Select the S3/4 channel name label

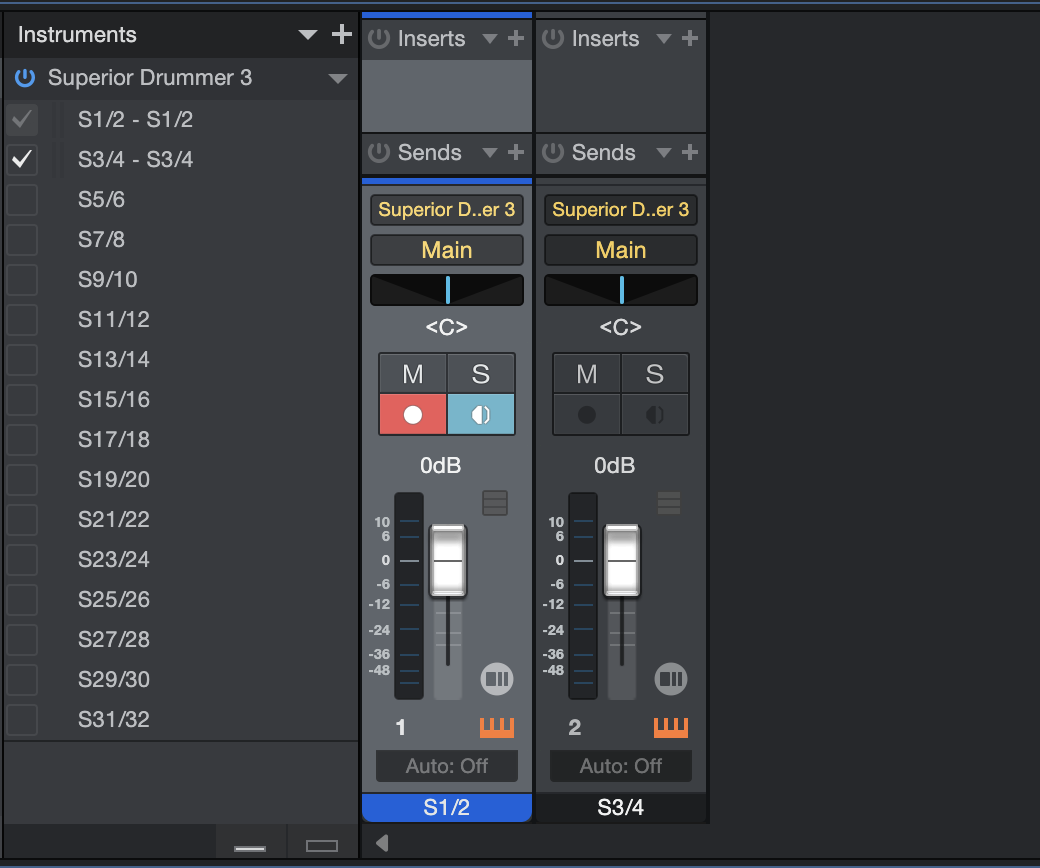coord(620,808)
